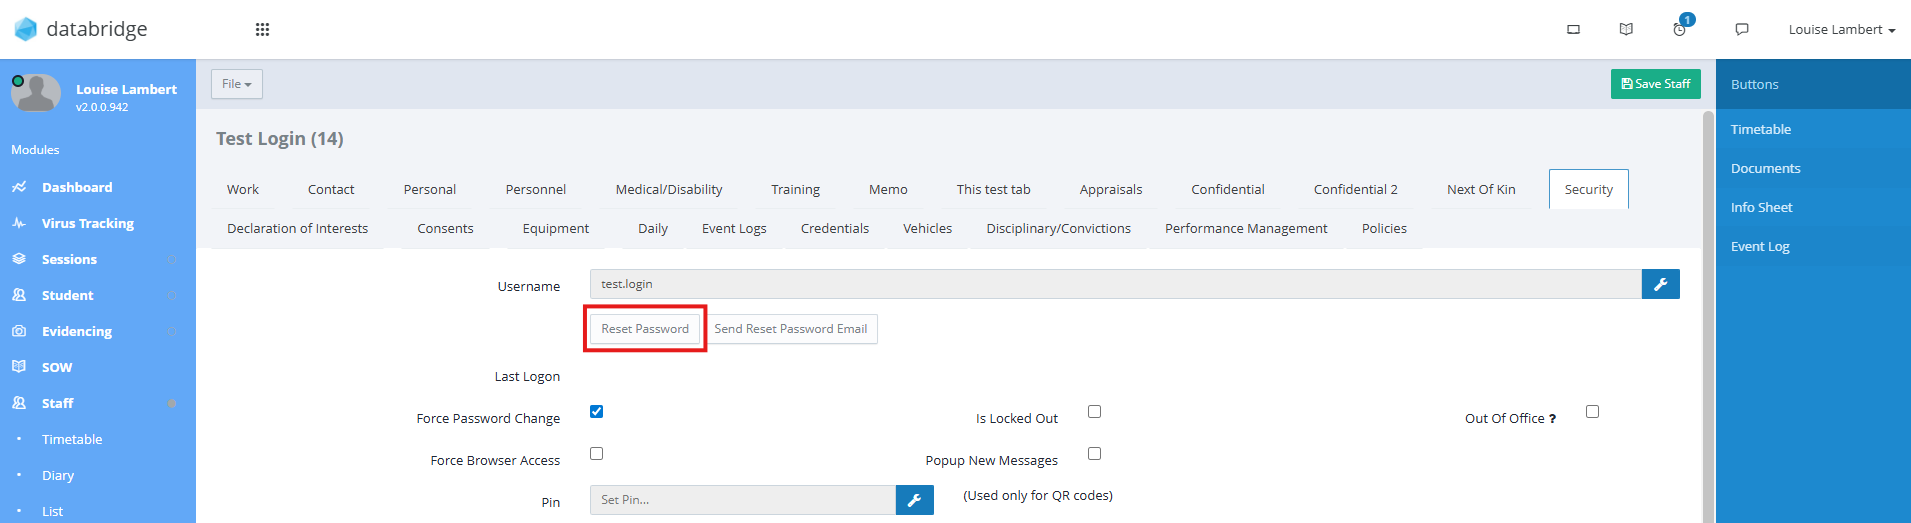Switch to the Work tab
The height and width of the screenshot is (523, 1911).
click(x=243, y=189)
